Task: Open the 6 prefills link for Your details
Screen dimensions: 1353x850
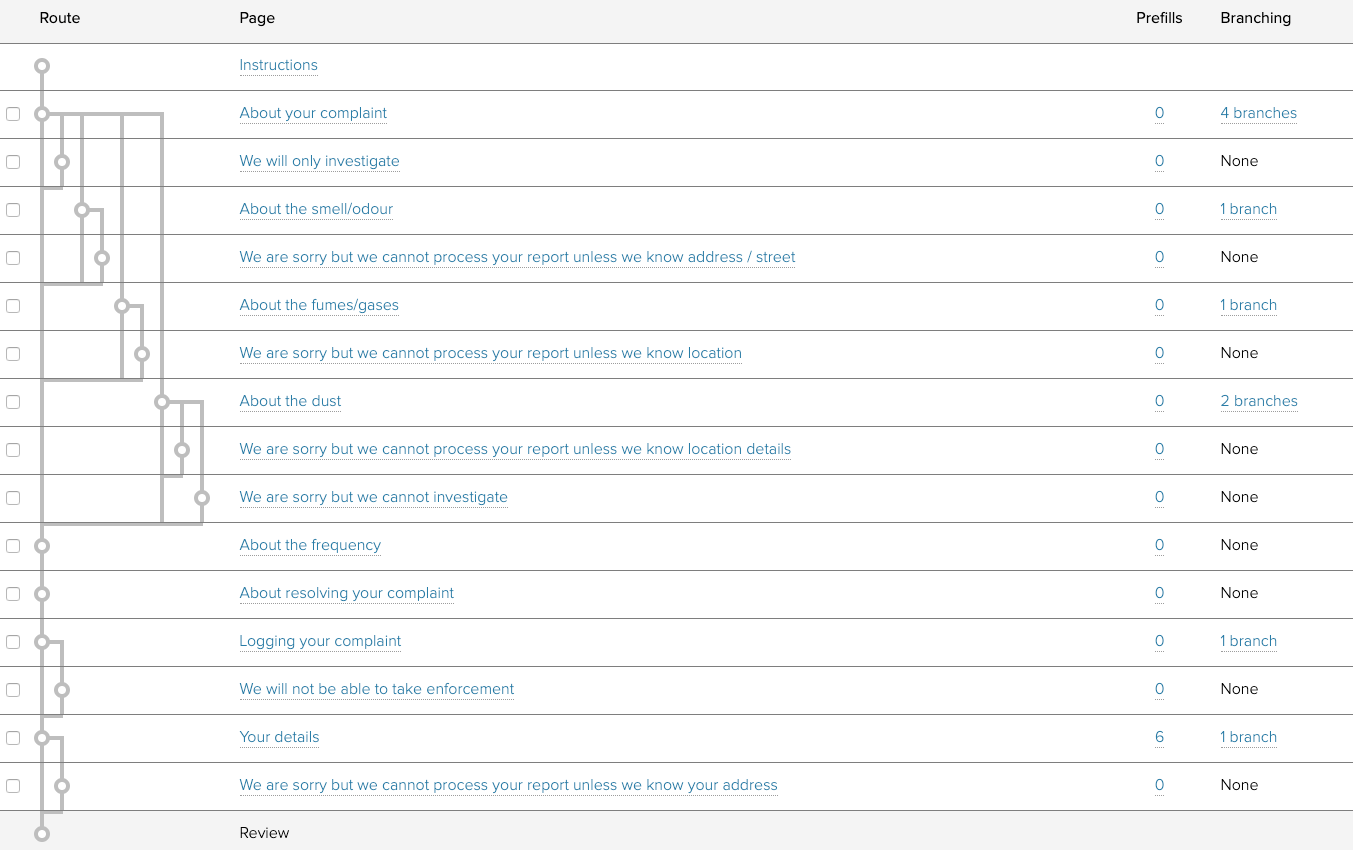Action: [1159, 737]
